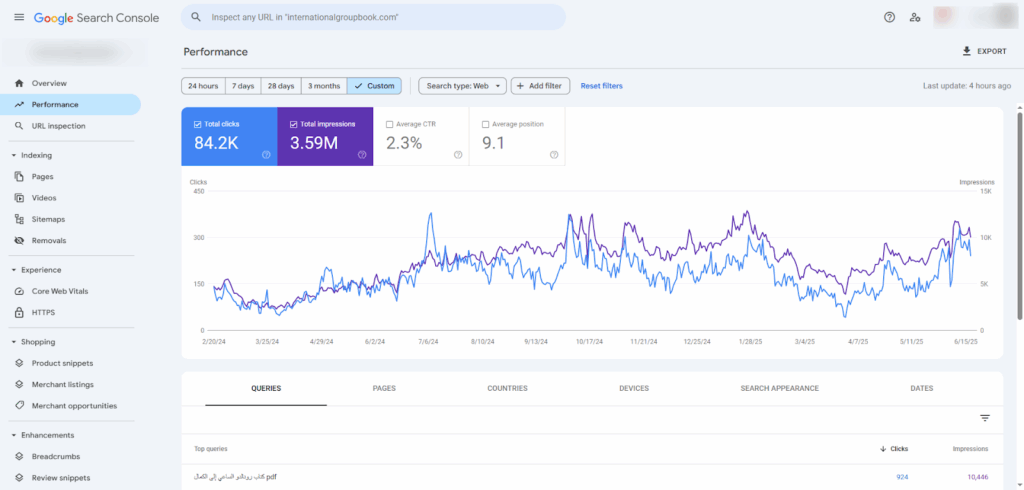Click the URL inspection search field
1024x490 pixels.
point(372,17)
